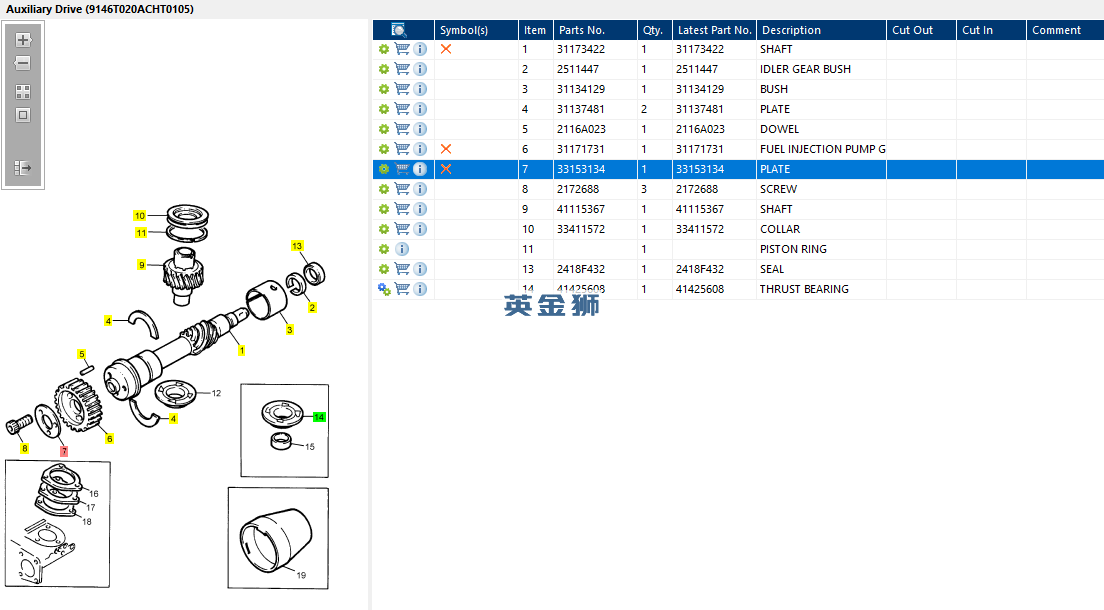Click gears icon for THRUST BEARING

click(x=384, y=290)
